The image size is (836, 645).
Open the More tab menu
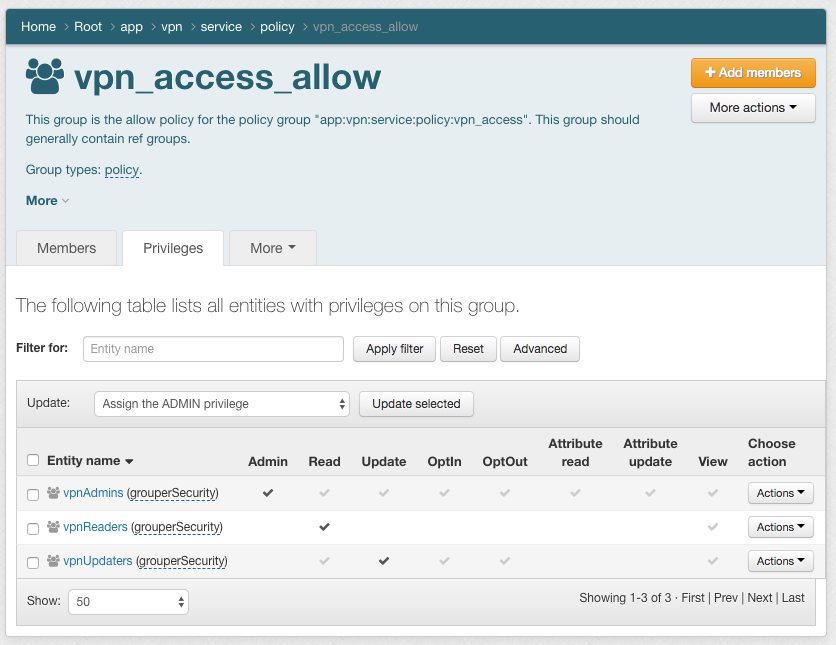click(272, 248)
